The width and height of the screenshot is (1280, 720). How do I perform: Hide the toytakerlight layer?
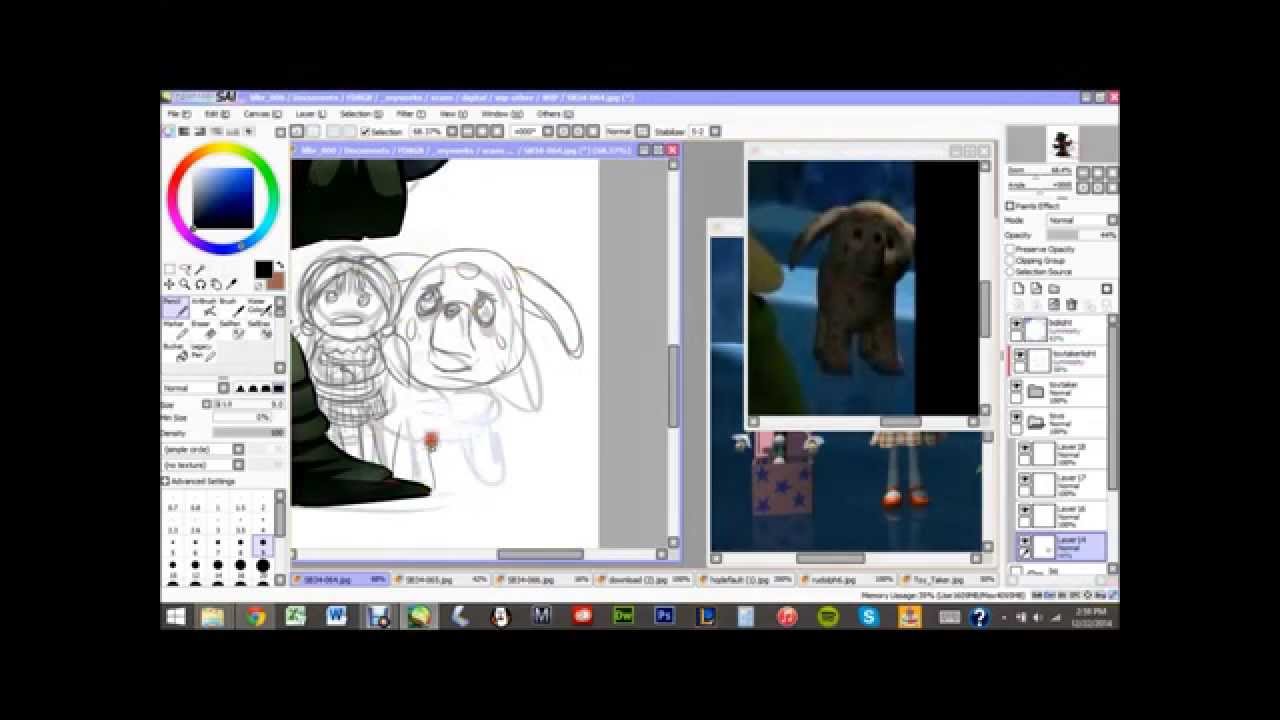(1020, 355)
